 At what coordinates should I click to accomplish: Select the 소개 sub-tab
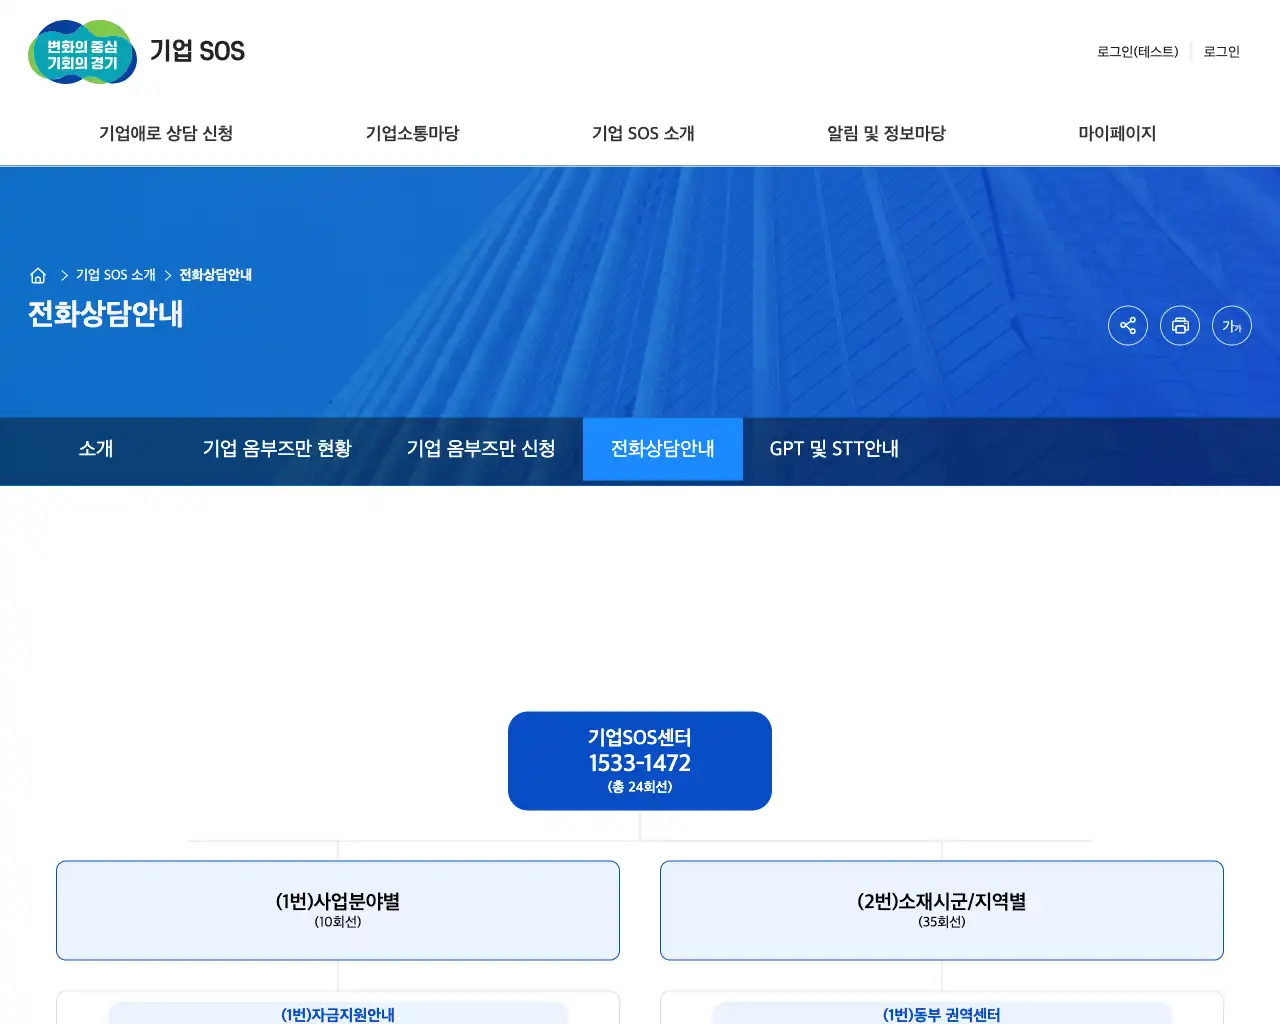pyautogui.click(x=95, y=449)
